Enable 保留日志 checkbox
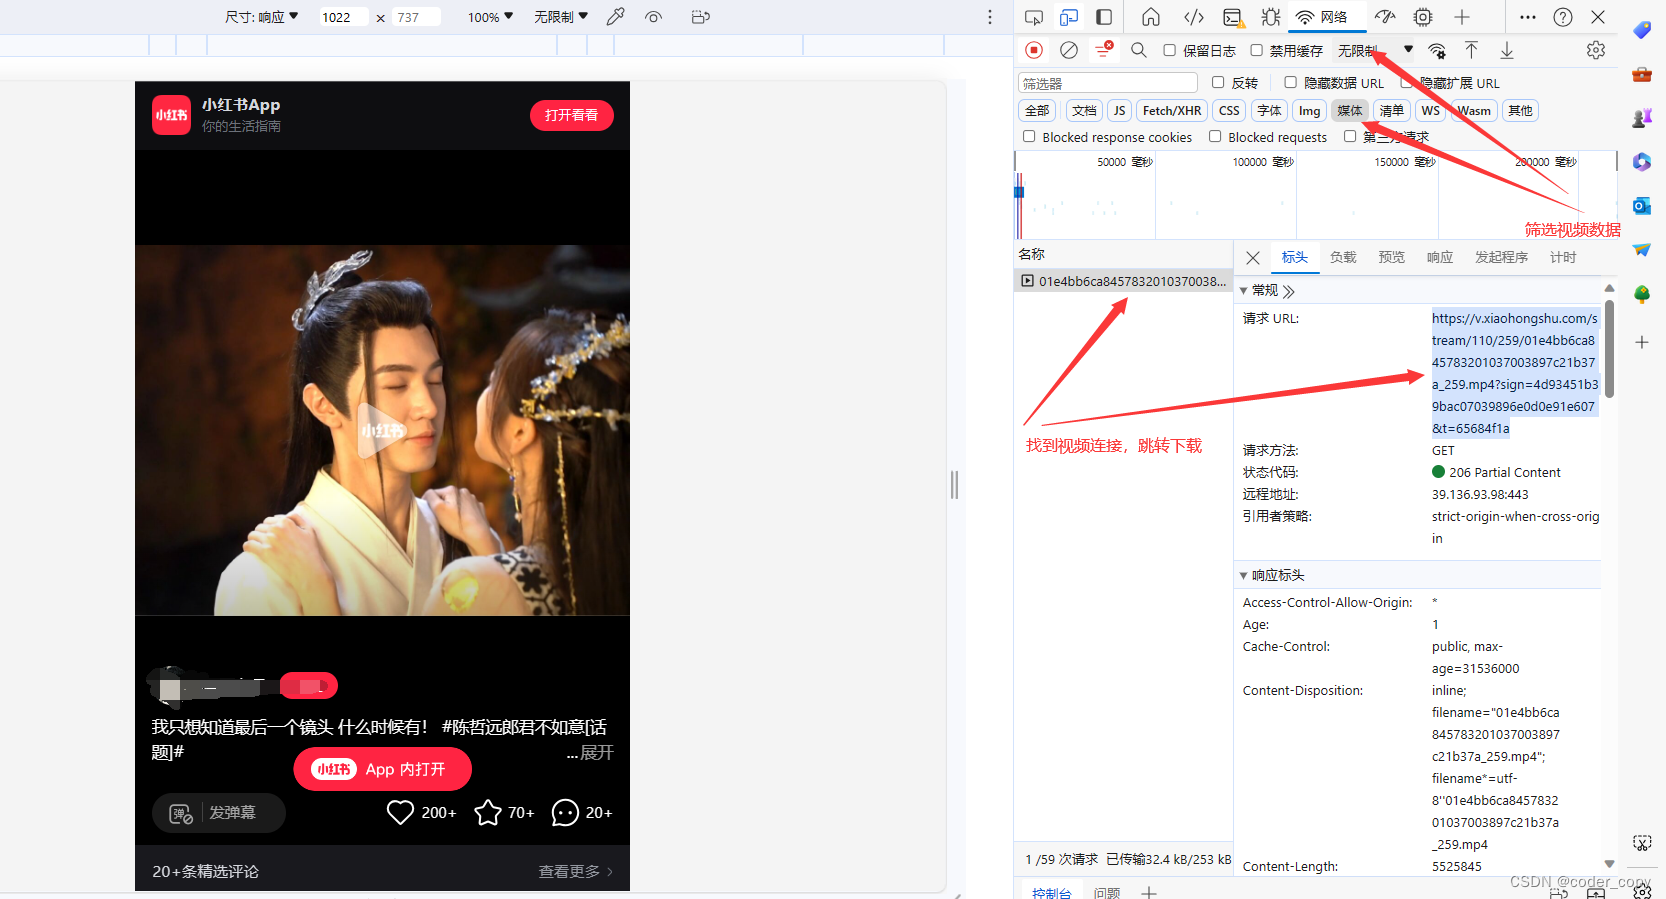This screenshot has height=899, width=1666. pyautogui.click(x=1169, y=50)
